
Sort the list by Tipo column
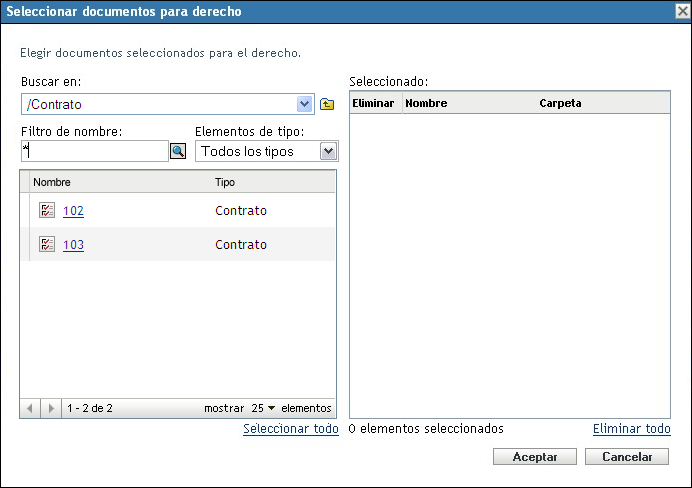[225, 183]
